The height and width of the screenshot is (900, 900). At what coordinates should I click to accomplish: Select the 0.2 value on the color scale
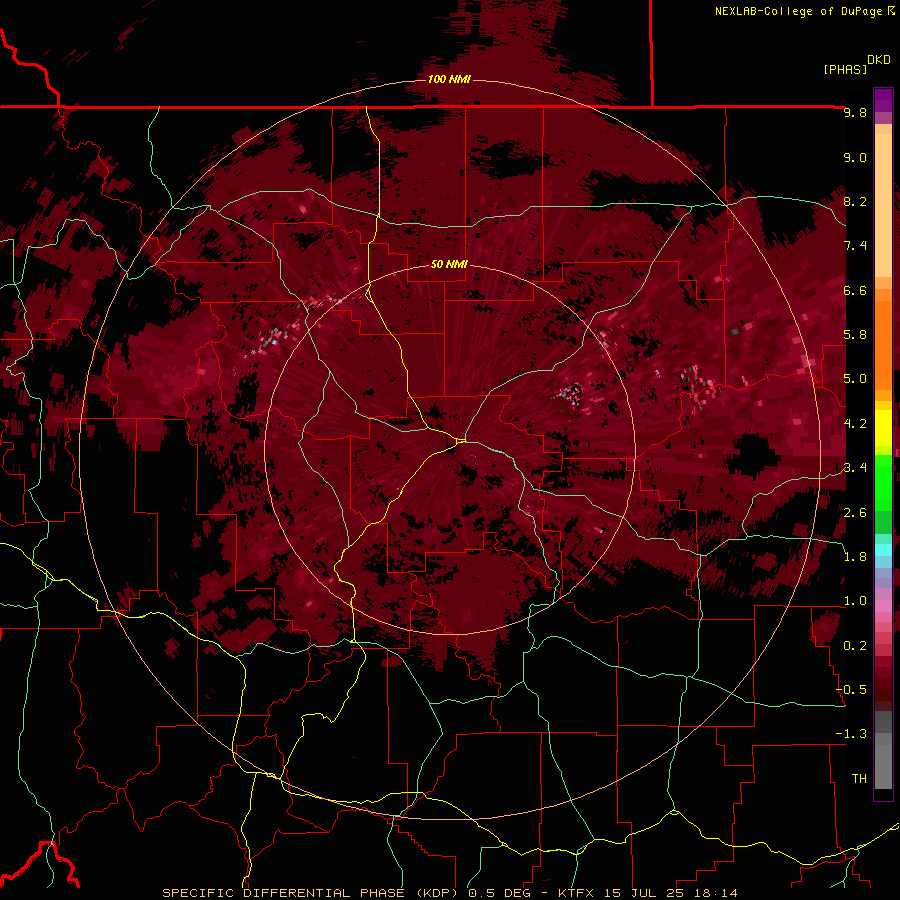(x=855, y=646)
